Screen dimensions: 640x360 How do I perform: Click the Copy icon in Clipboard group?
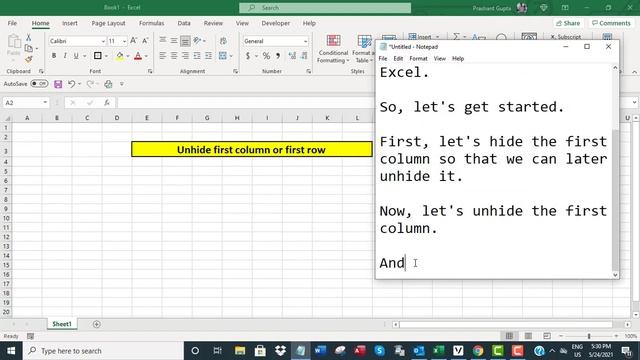click(29, 48)
